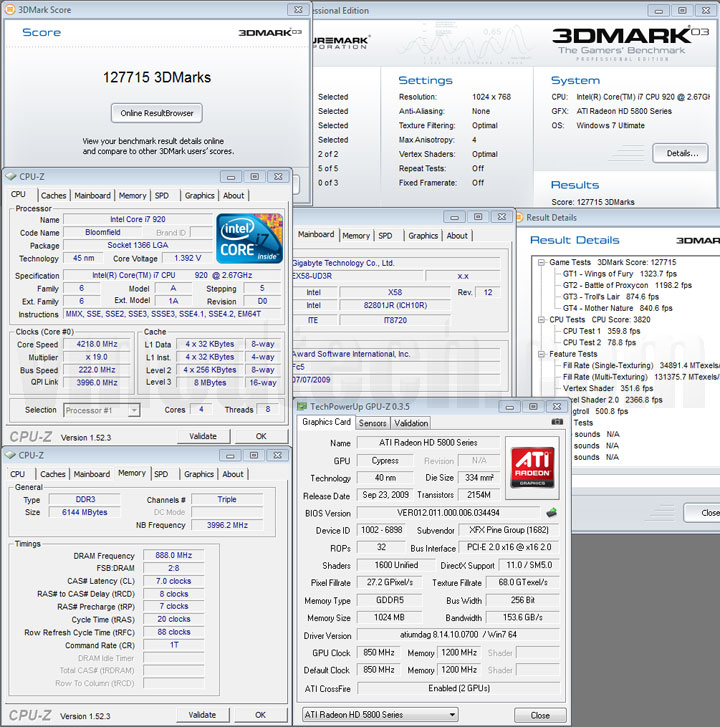Select GT3 - Troll's Lair result row

[611, 297]
